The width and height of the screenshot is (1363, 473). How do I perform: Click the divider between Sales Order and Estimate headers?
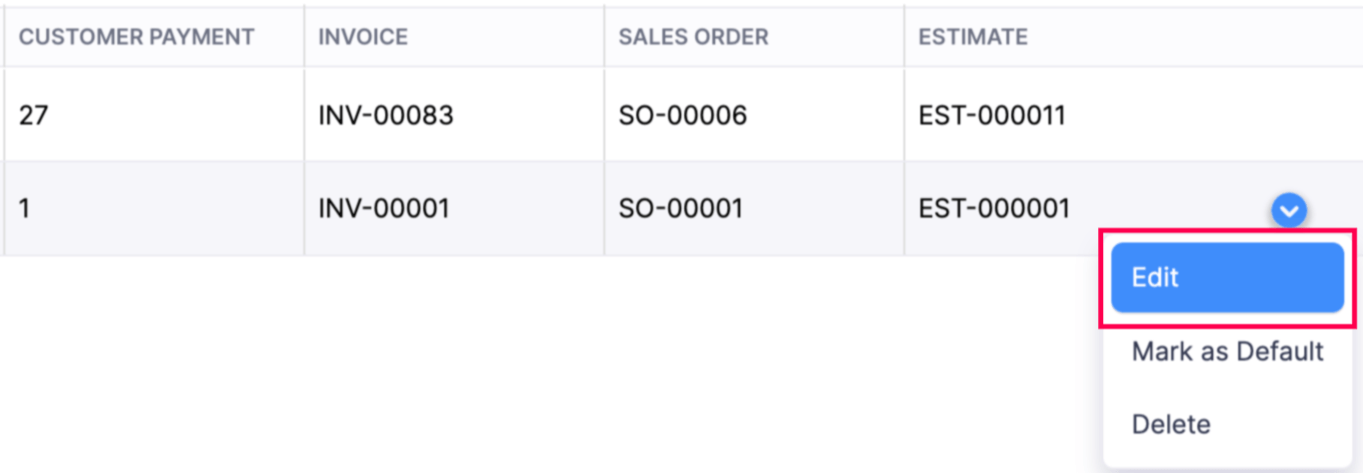[x=904, y=37]
